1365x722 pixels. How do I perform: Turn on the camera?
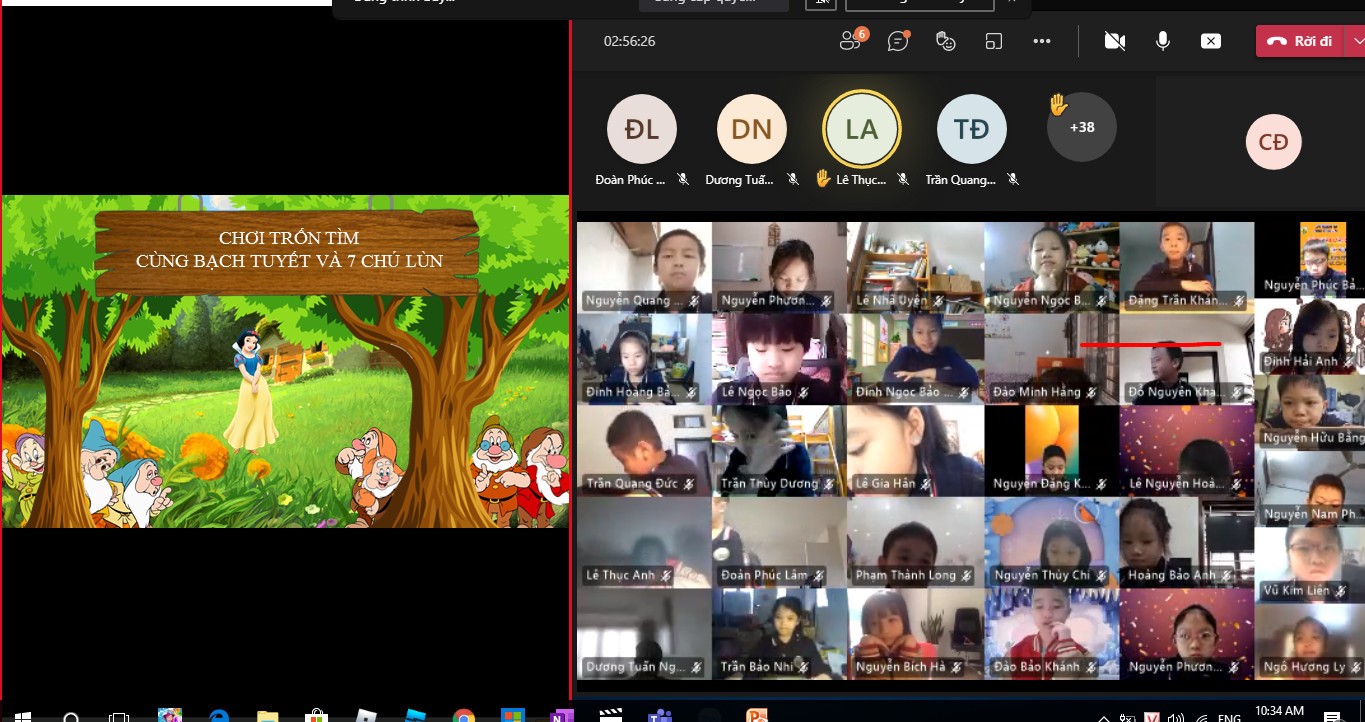click(1114, 41)
